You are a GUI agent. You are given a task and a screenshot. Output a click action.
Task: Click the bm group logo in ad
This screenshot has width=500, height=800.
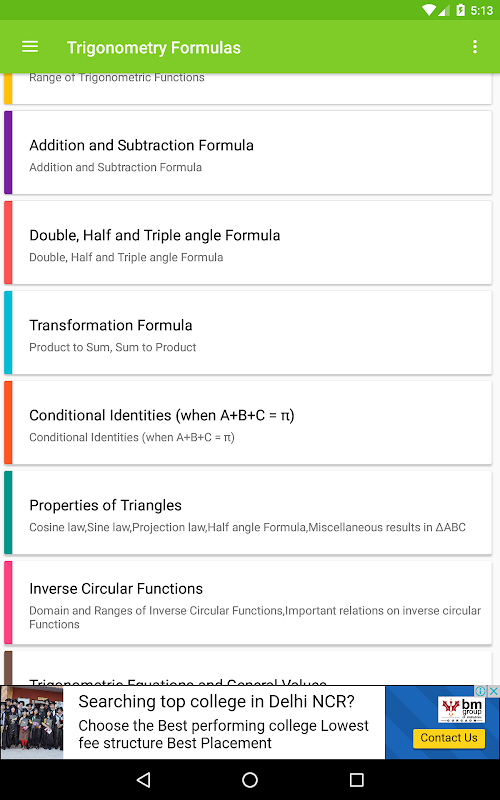(x=461, y=710)
